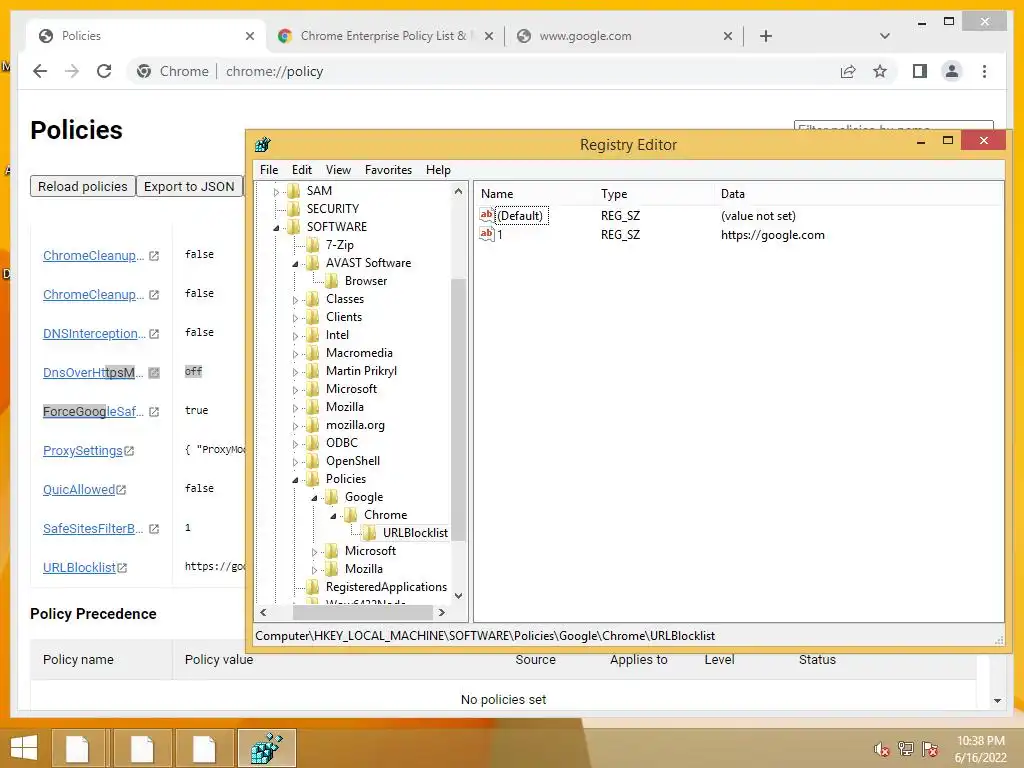
Task: Expand the SAM registry key
Action: coord(276,191)
